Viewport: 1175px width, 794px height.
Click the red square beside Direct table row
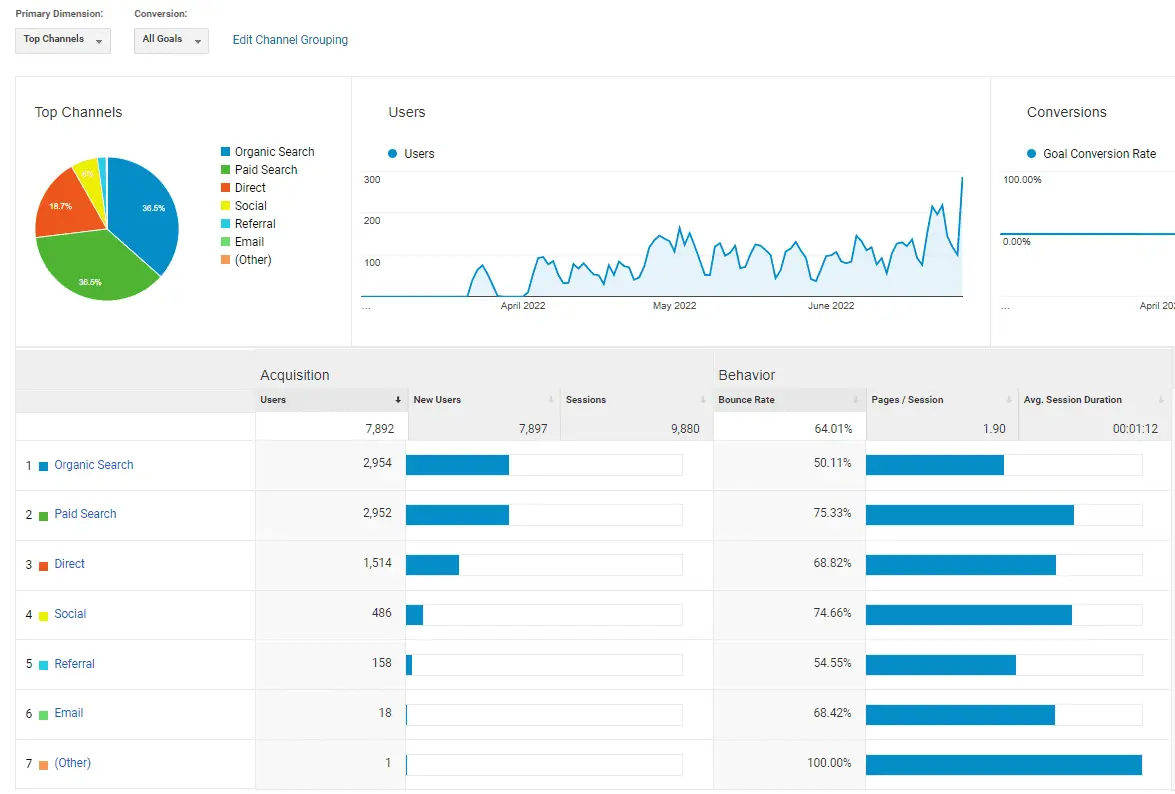[x=44, y=563]
